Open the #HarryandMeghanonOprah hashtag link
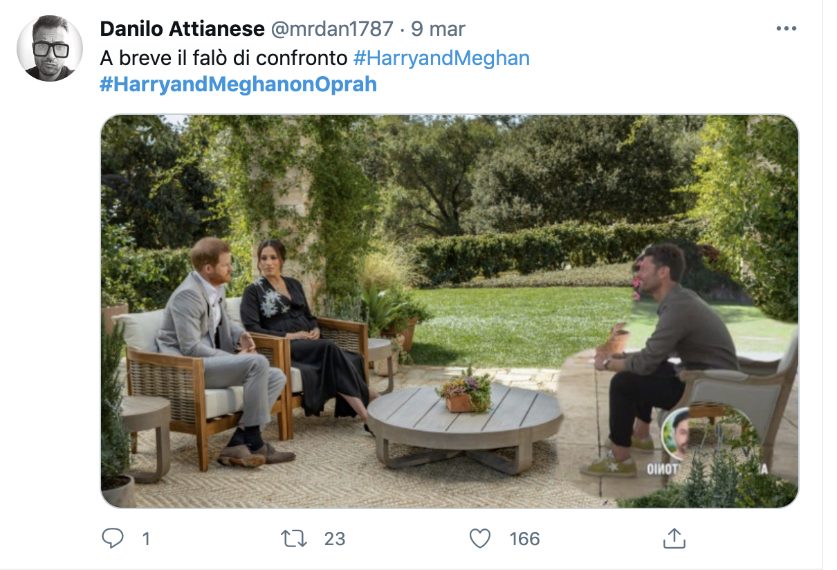837x570 pixels. [x=238, y=84]
